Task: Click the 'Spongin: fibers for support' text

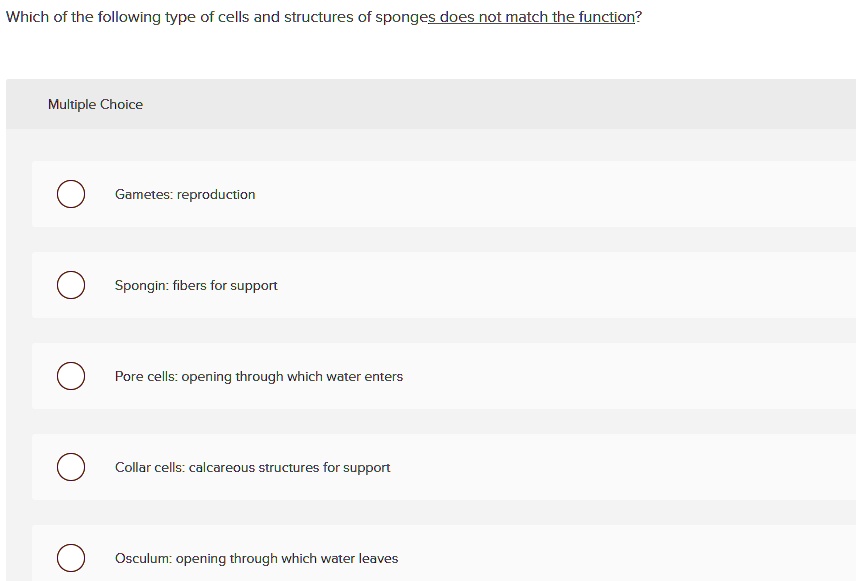Action: 196,285
